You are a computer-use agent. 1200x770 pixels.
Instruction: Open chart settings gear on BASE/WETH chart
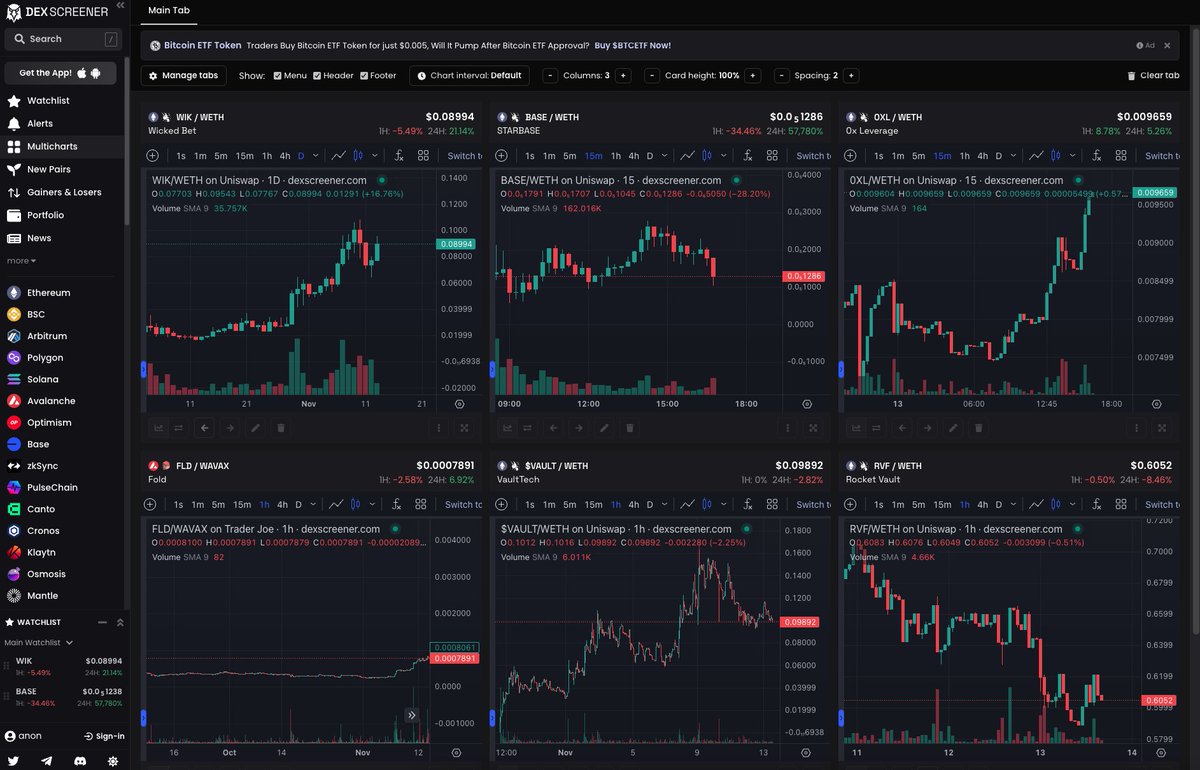(808, 404)
